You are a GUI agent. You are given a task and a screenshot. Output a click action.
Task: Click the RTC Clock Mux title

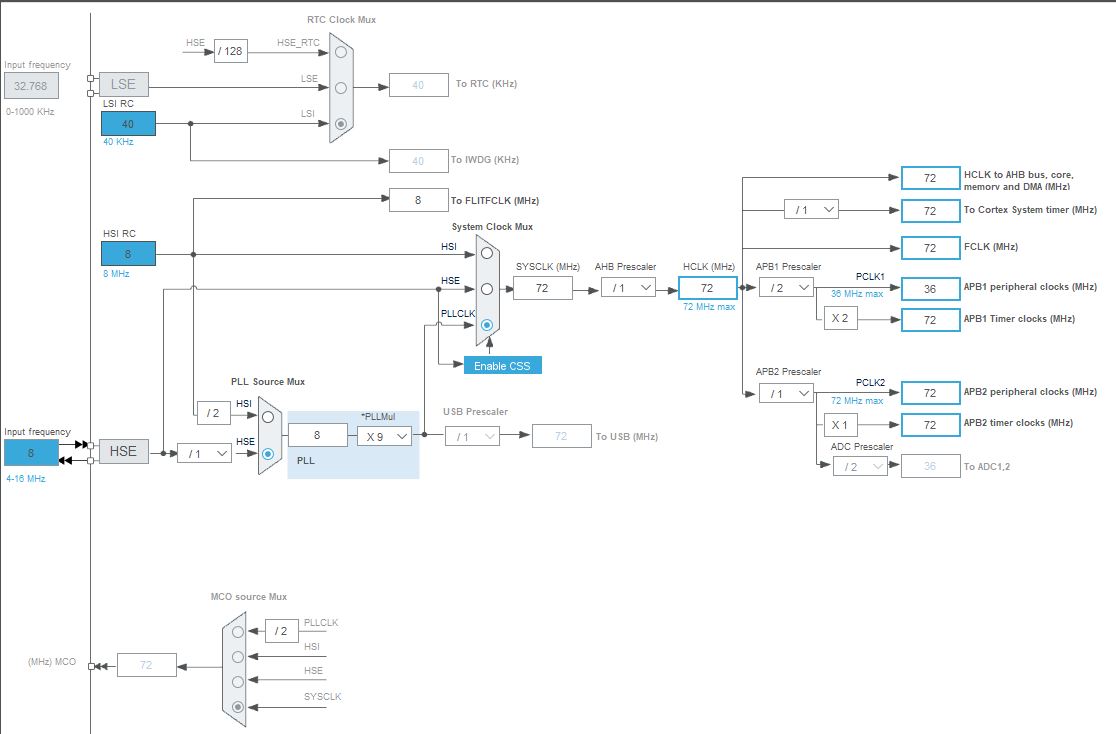(x=342, y=20)
